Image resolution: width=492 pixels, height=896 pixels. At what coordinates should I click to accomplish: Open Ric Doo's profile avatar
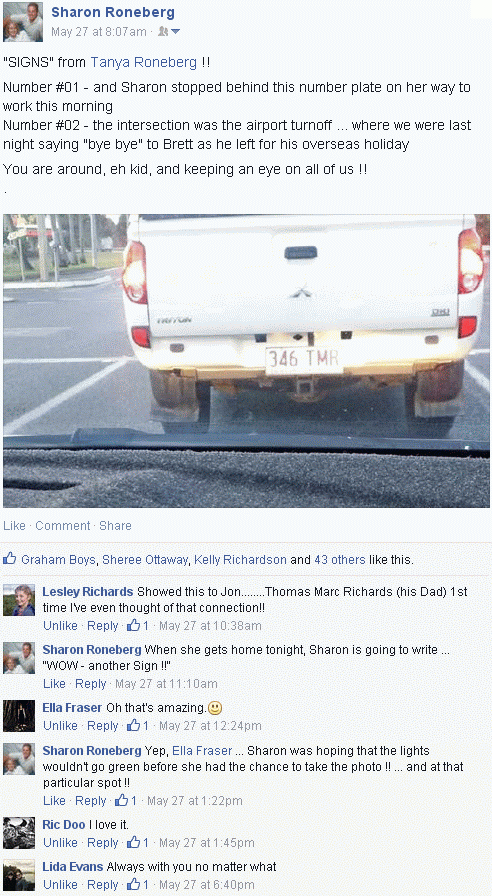tap(19, 833)
